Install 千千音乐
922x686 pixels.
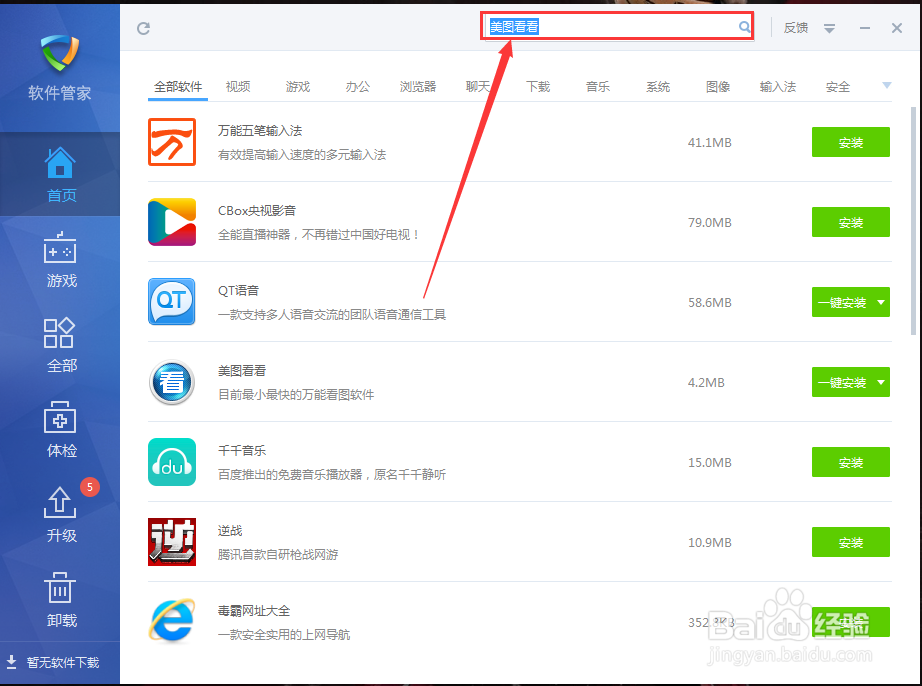coord(850,462)
